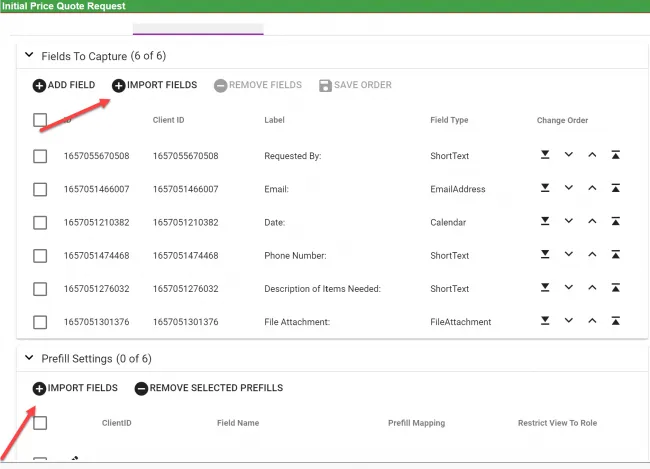Toggle the Prefill Settings select-all checkbox
The image size is (650, 469).
point(40,423)
